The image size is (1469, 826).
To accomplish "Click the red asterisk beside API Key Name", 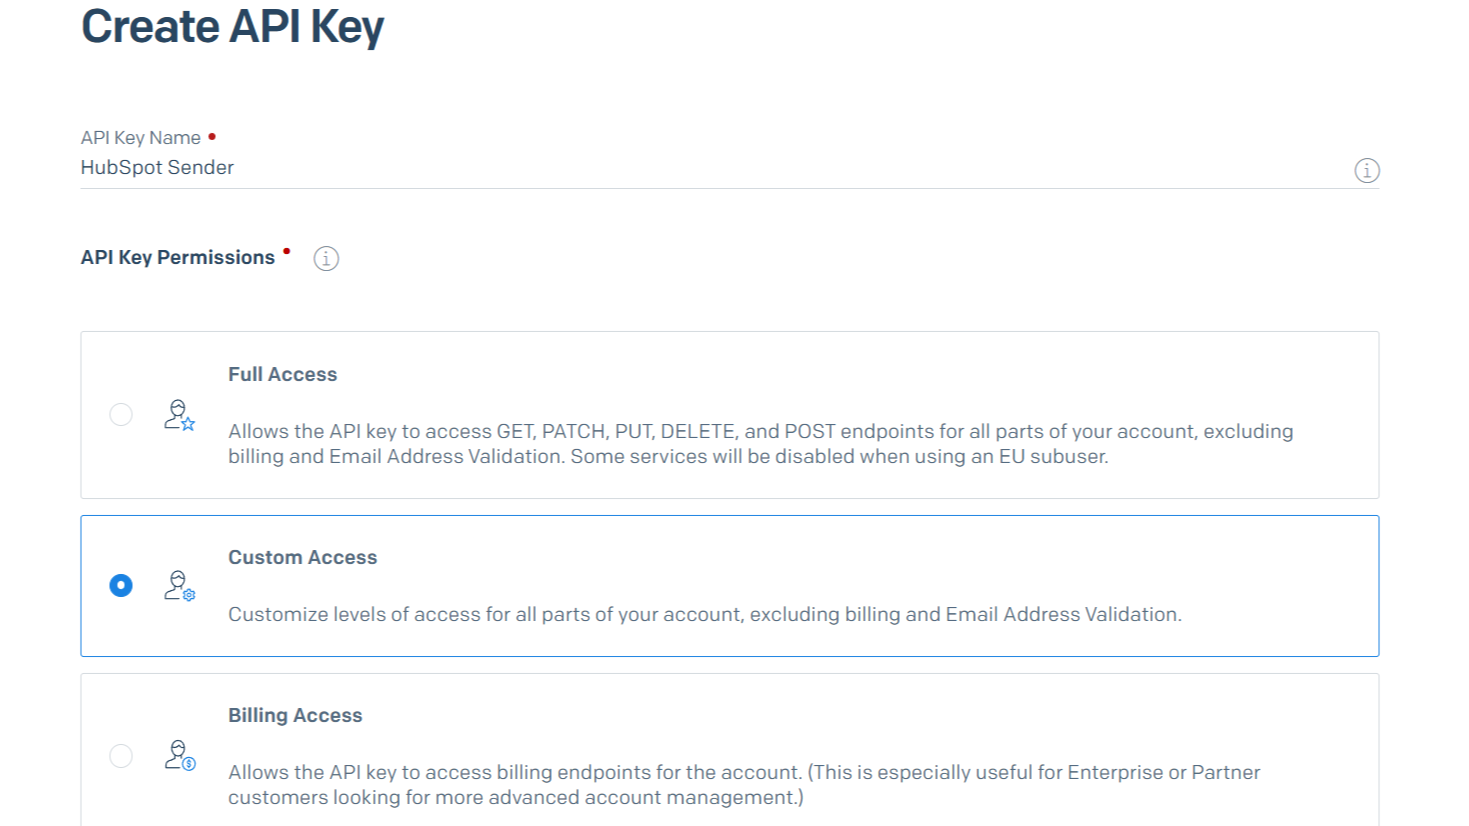I will coord(211,133).
